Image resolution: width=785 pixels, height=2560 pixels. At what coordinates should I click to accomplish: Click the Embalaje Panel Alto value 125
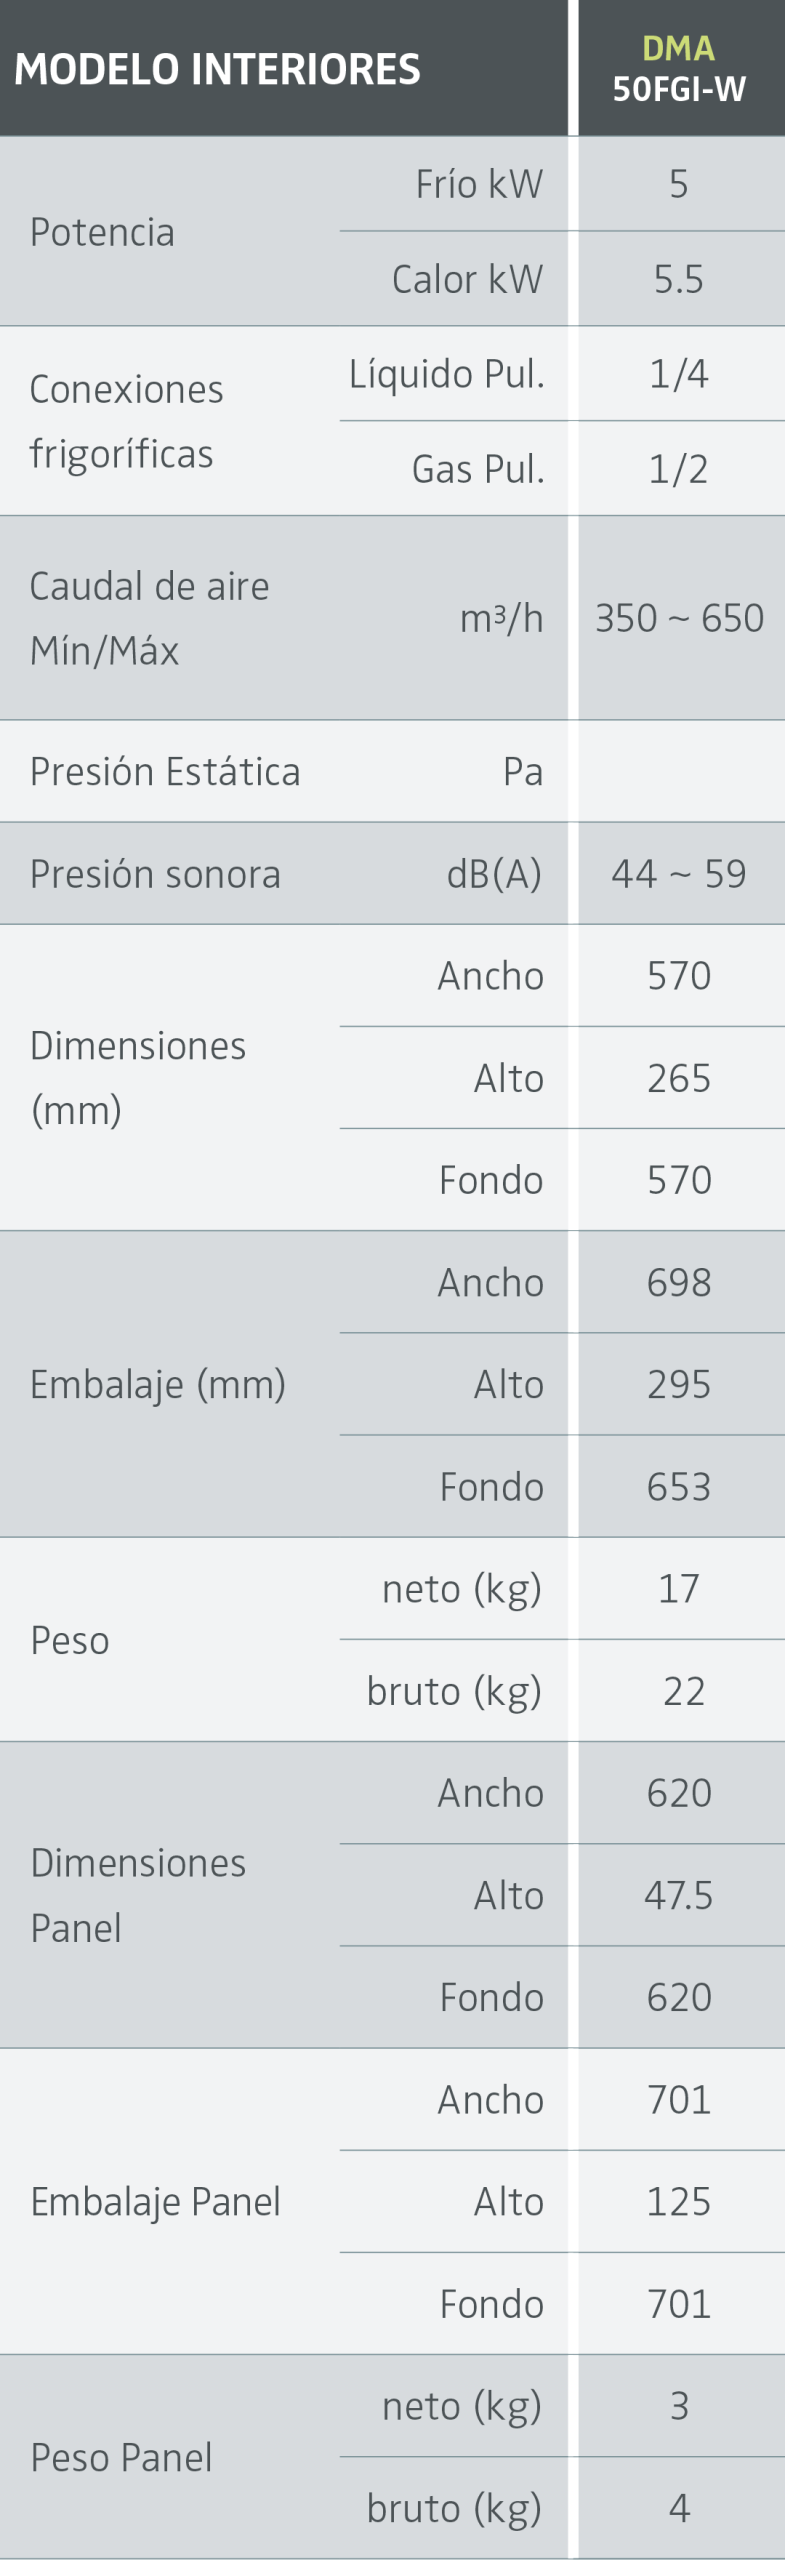pos(679,2202)
